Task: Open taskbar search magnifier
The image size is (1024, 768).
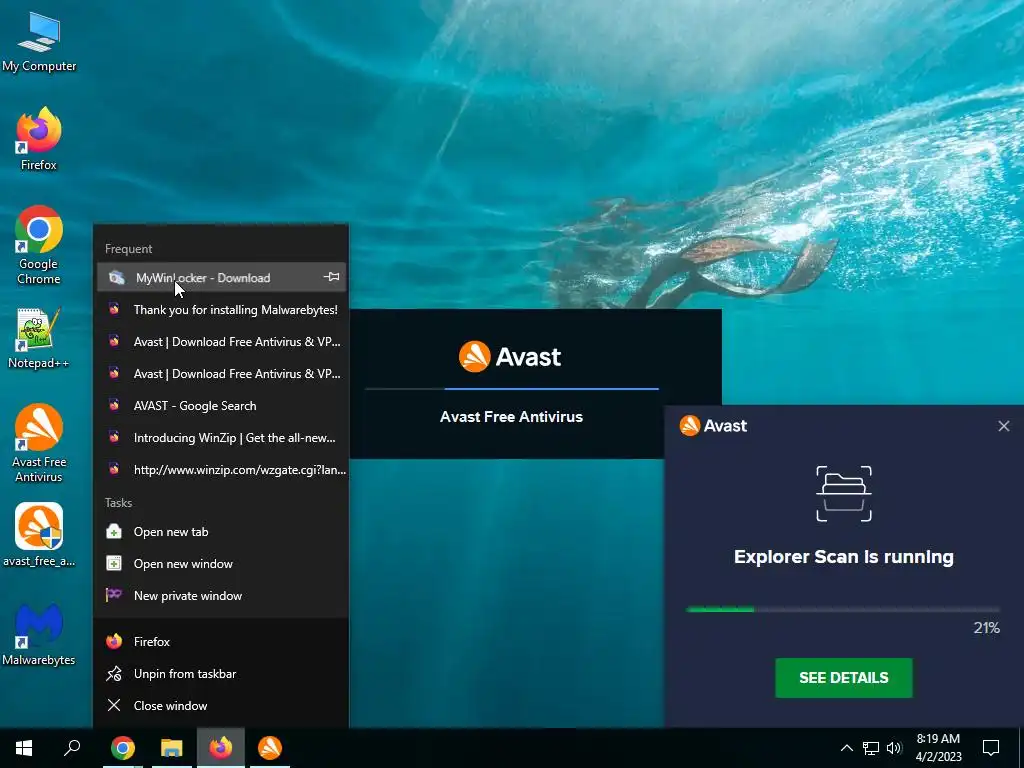Action: 72,748
